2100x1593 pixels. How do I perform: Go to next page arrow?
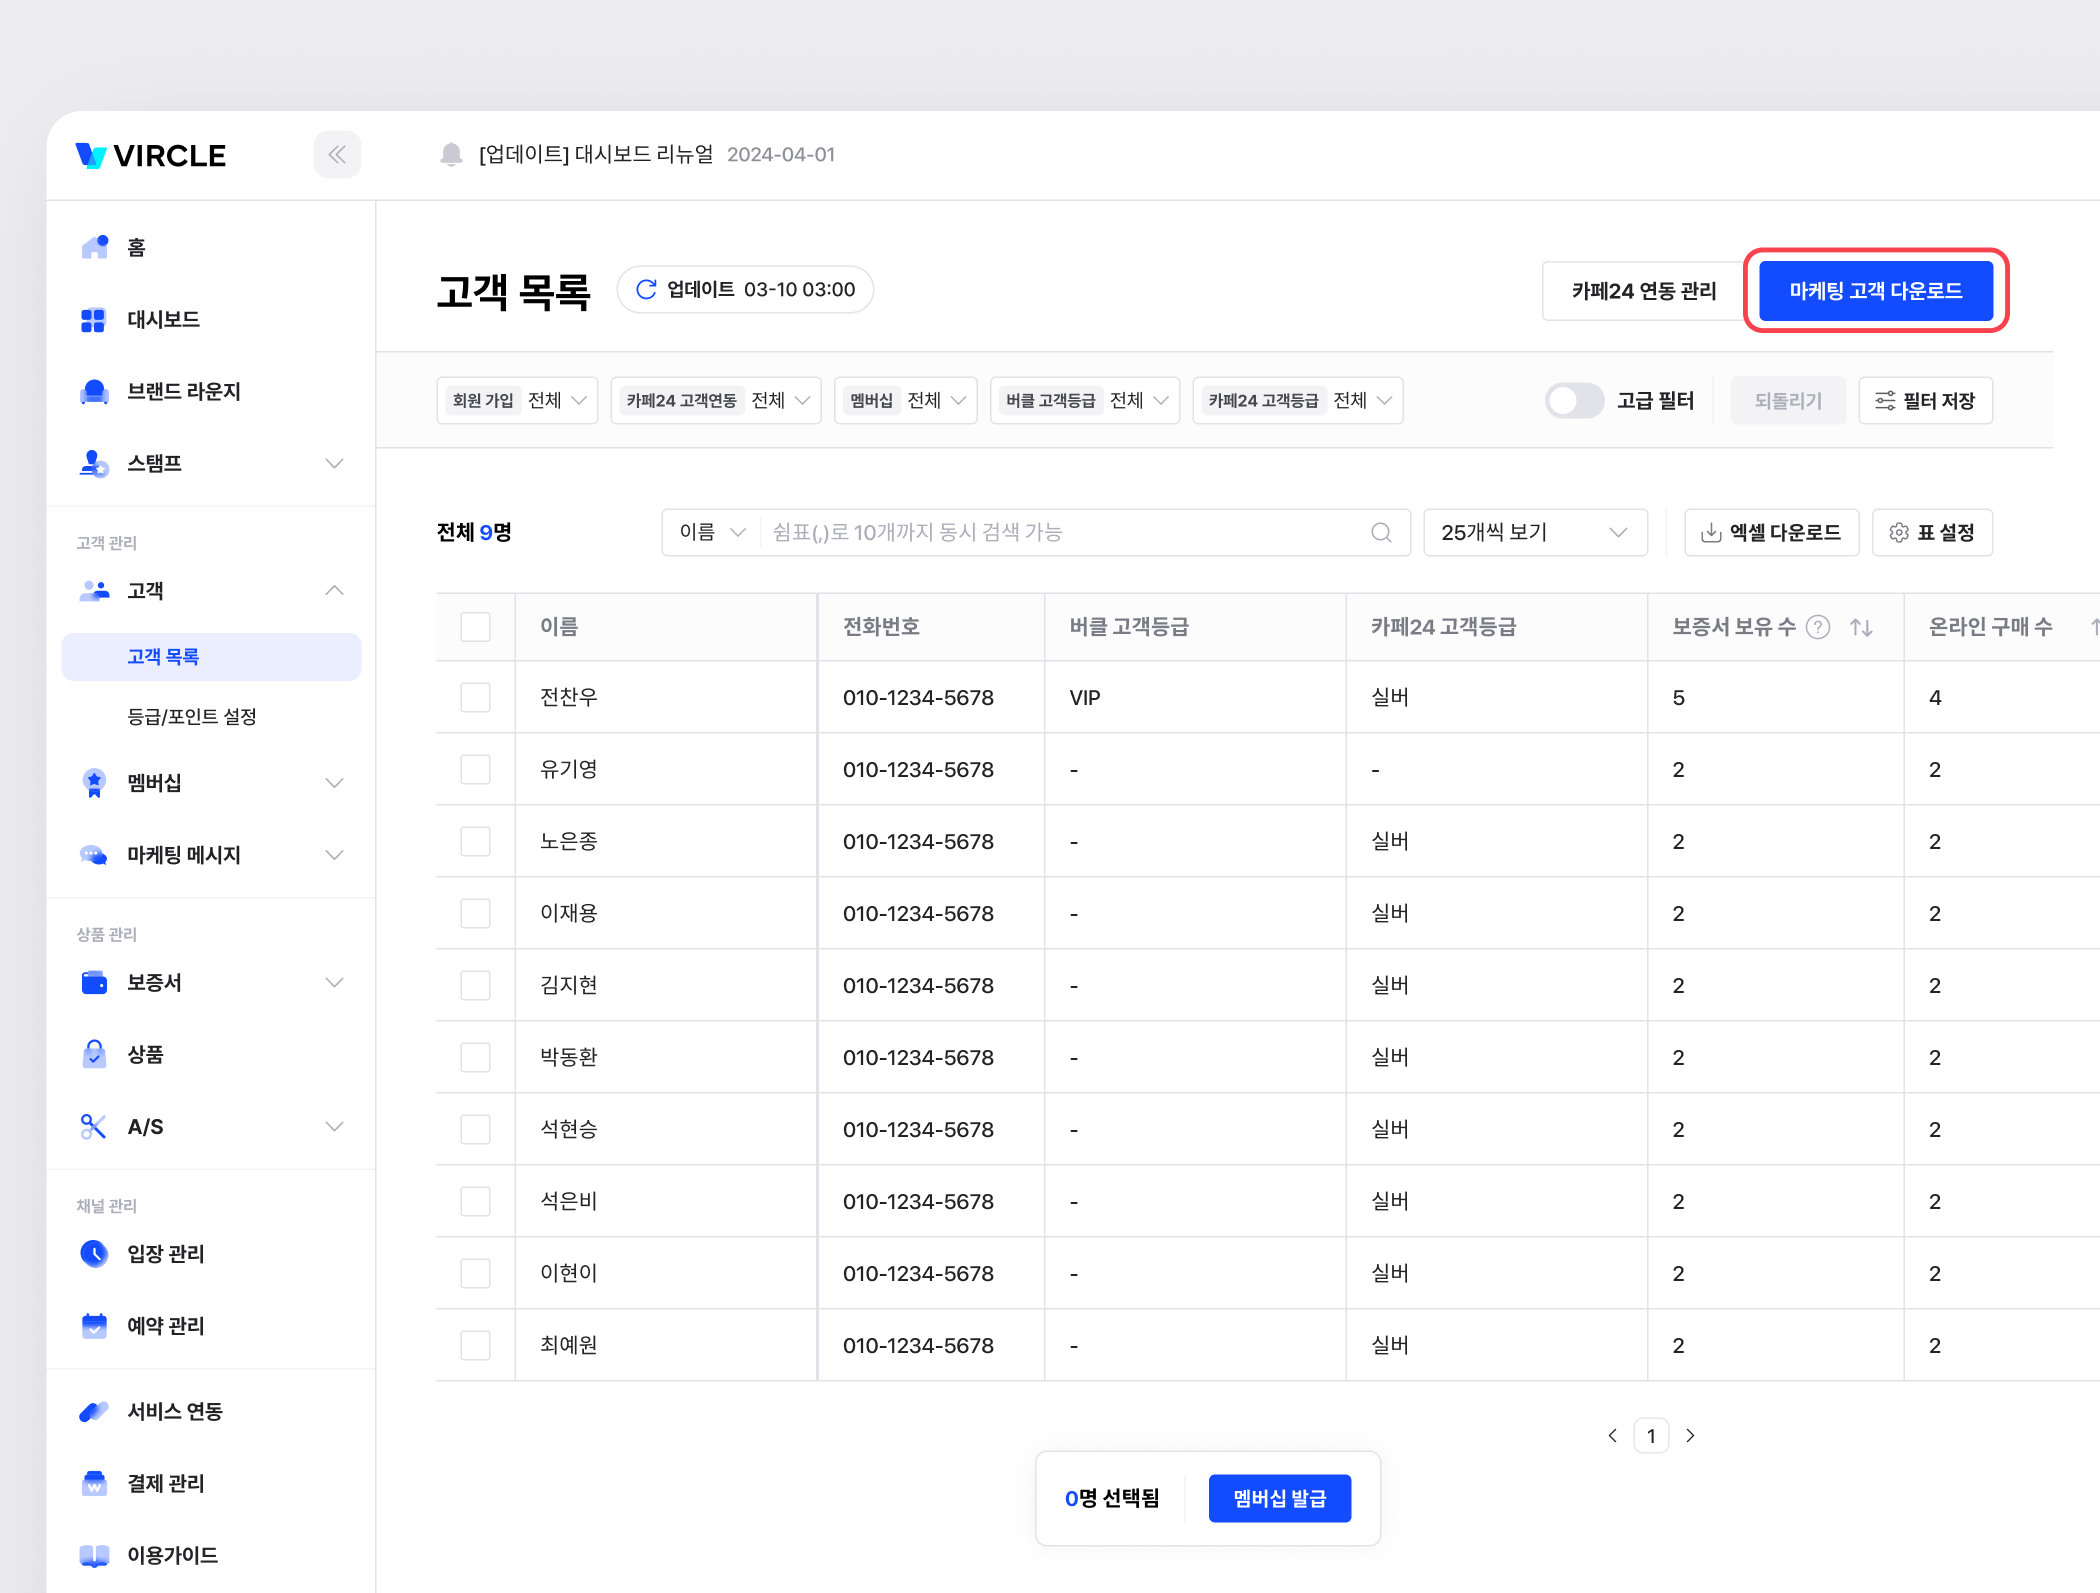[1690, 1436]
